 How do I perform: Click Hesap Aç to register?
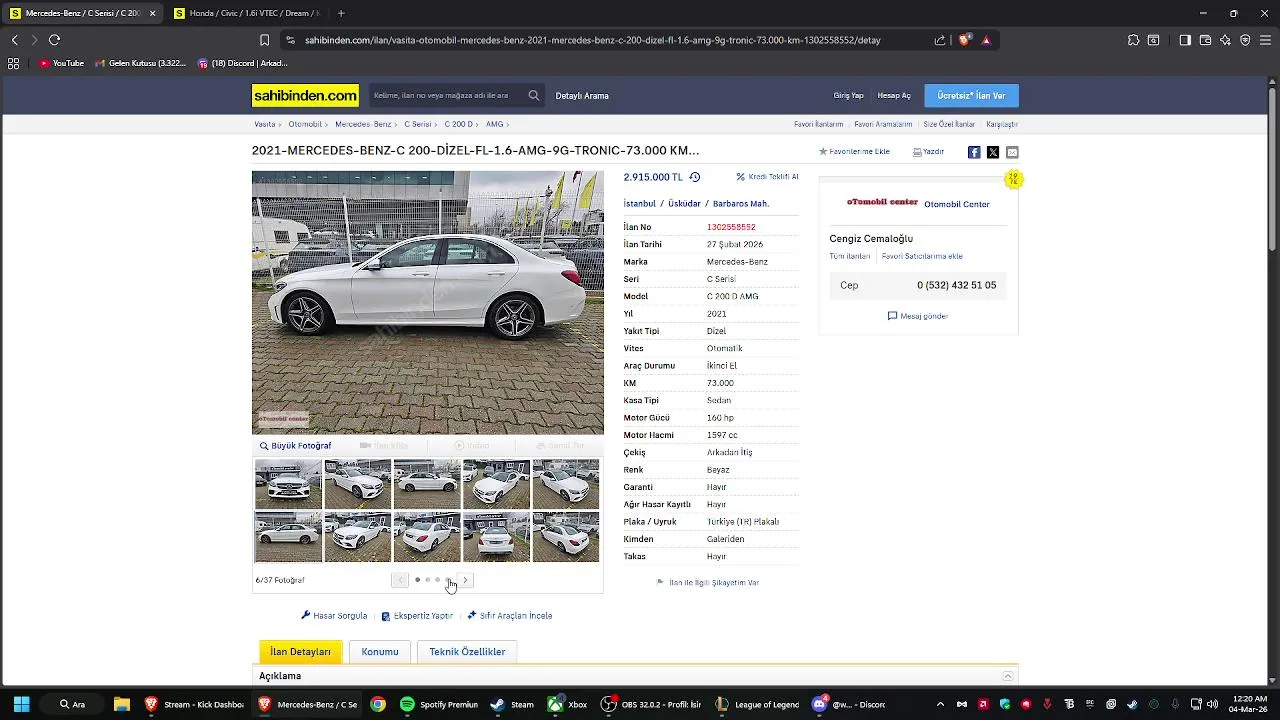pyautogui.click(x=894, y=96)
